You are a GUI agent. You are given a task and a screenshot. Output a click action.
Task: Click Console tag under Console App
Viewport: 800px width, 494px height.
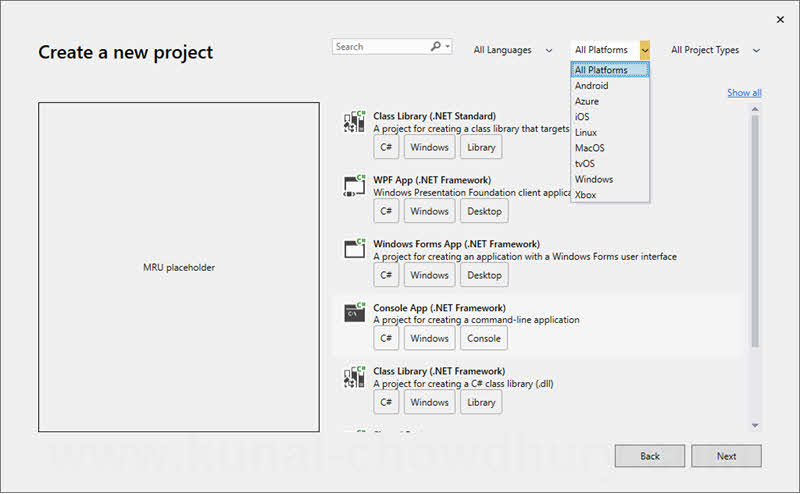tap(484, 338)
